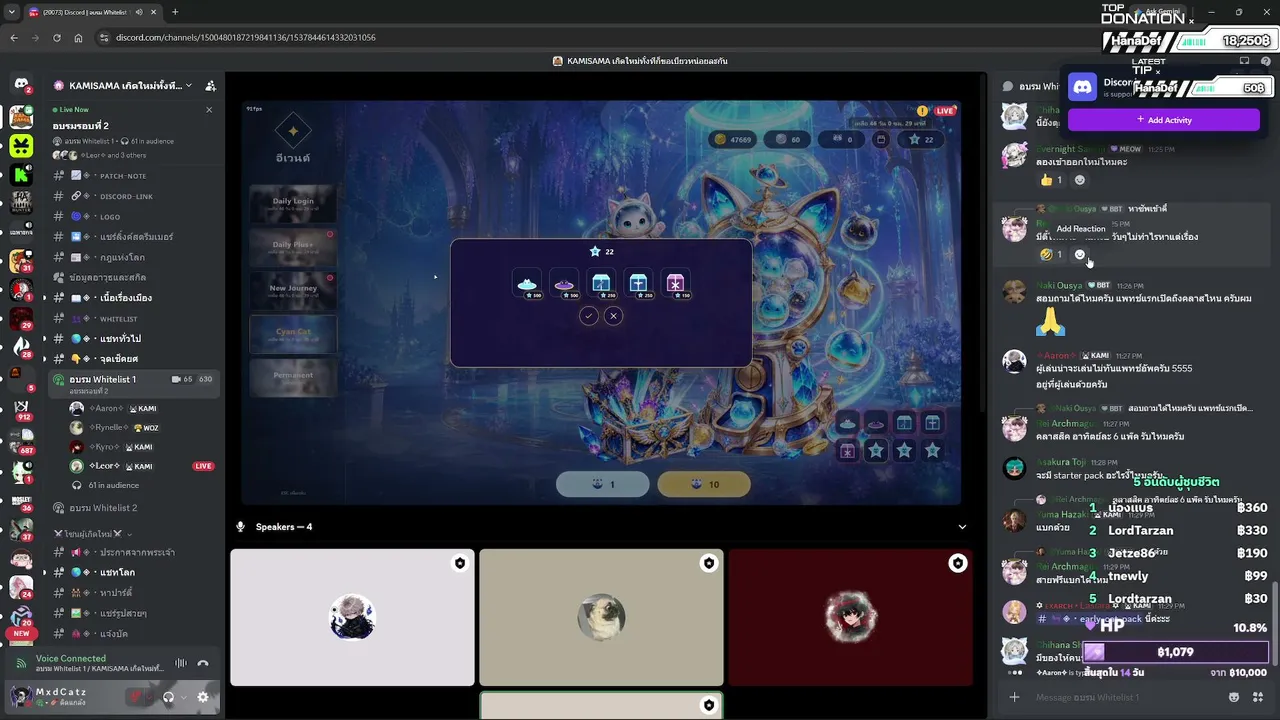The height and width of the screenshot is (720, 1280).
Task: Open the emoji picker in the message box
Action: (x=1234, y=697)
